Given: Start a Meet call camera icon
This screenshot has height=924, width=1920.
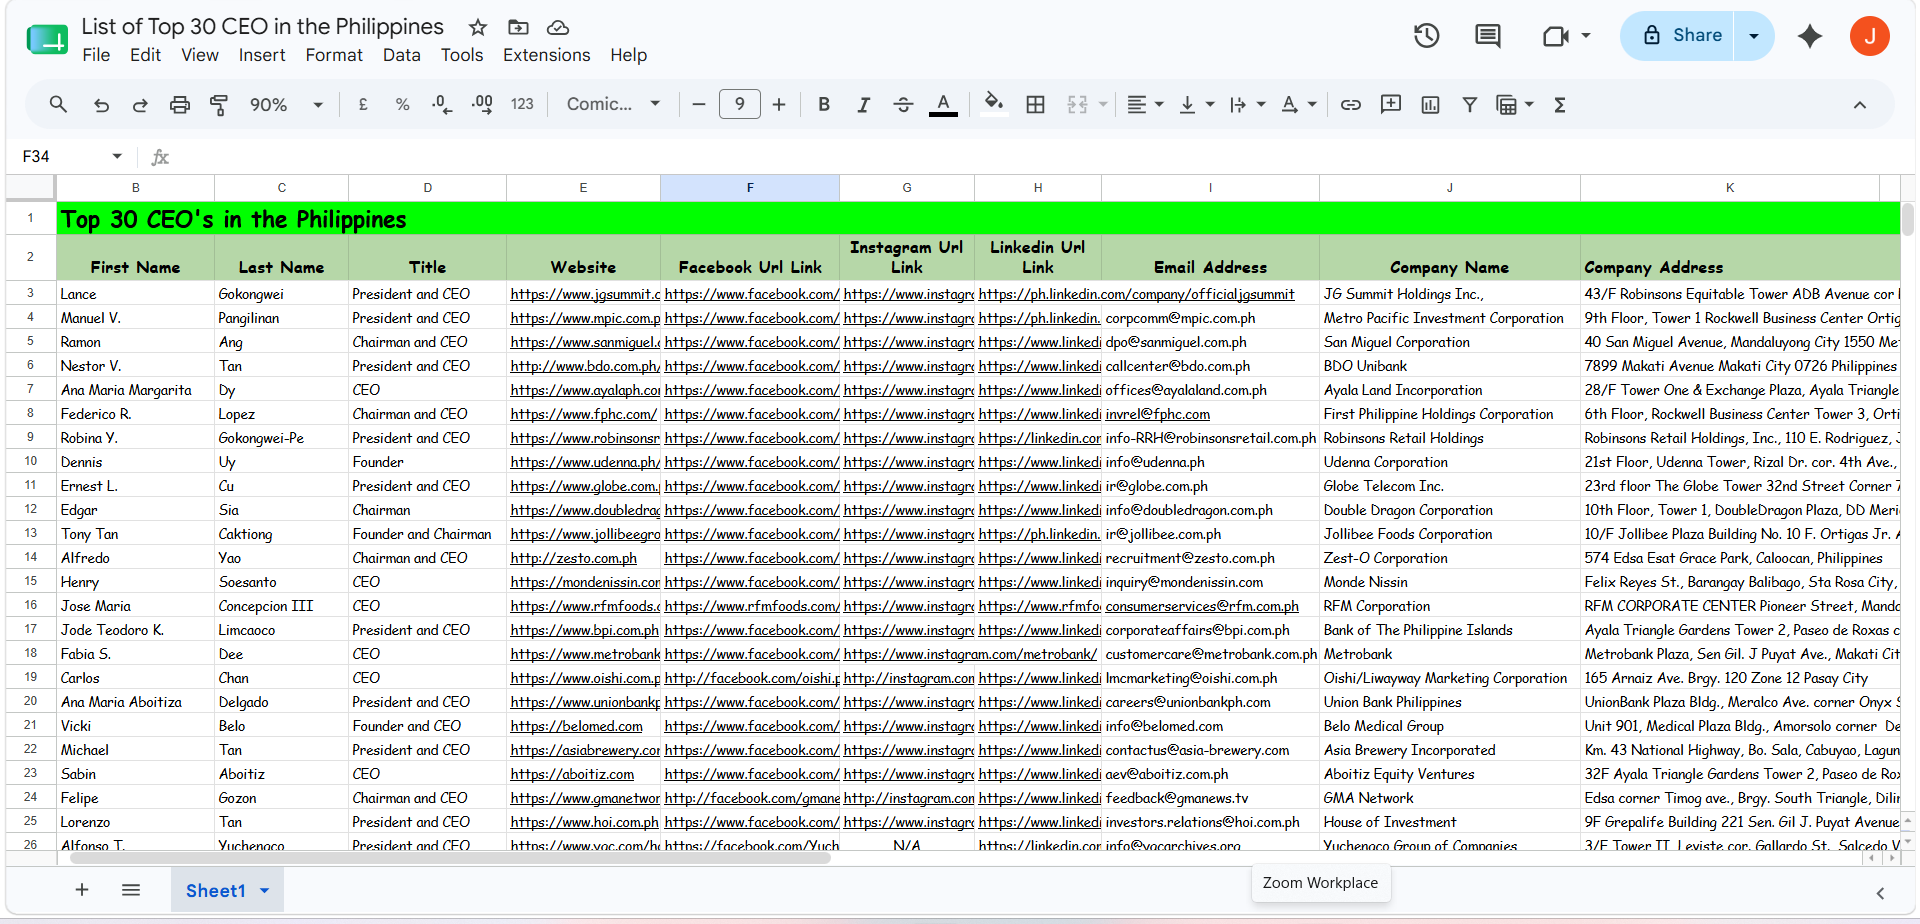Looking at the screenshot, I should (1555, 36).
